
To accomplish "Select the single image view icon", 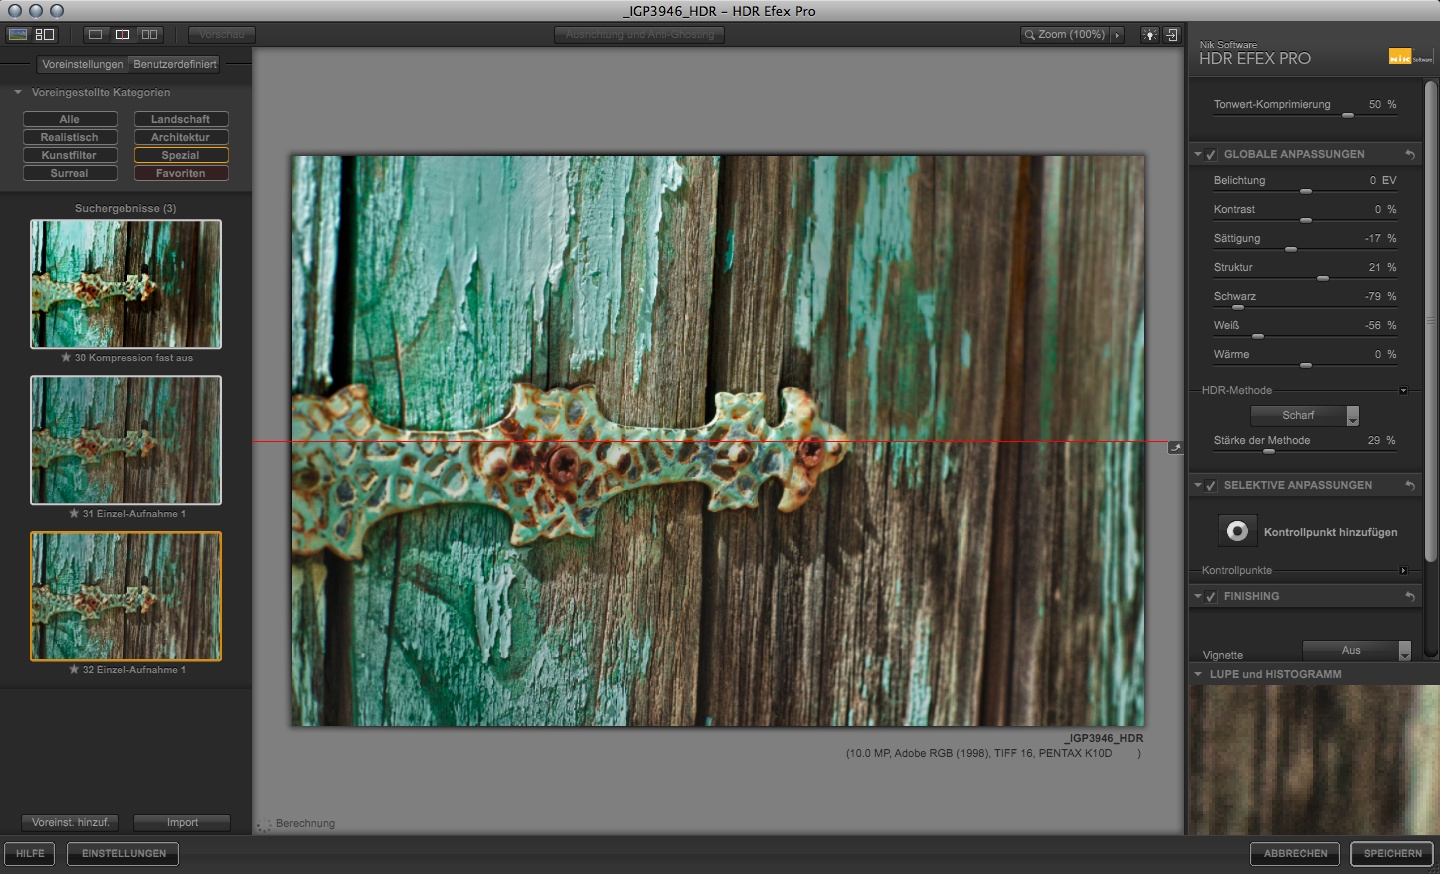I will tap(95, 33).
